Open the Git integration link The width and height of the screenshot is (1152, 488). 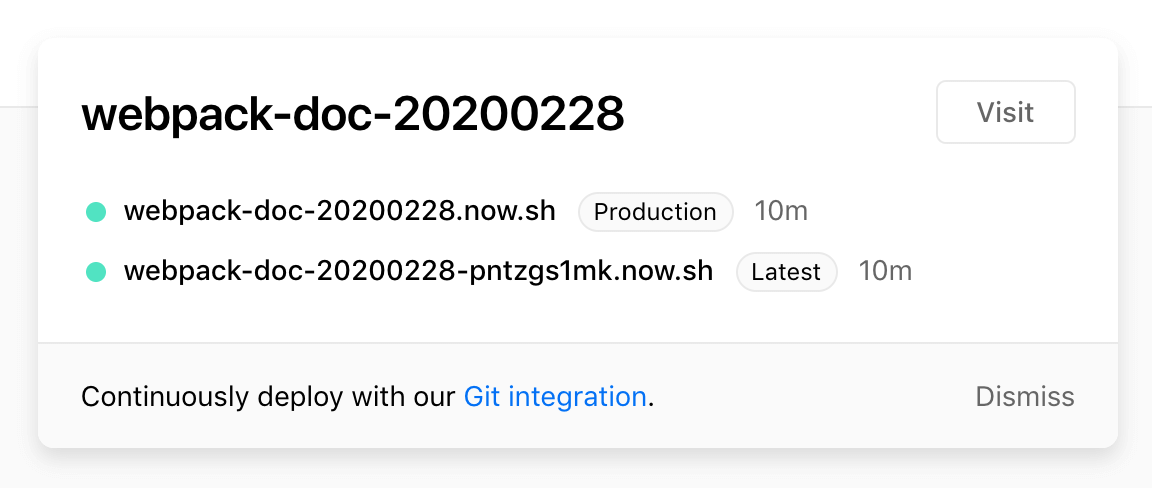click(x=555, y=397)
